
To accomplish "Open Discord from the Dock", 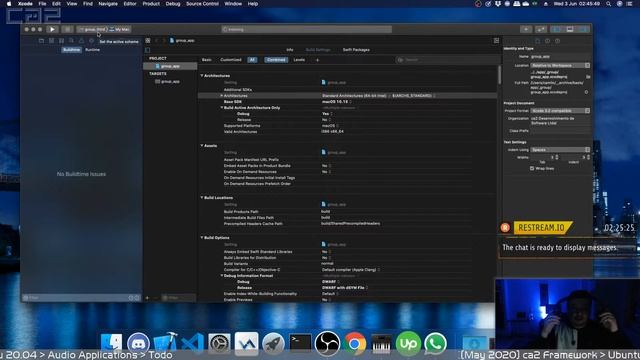I will [x=138, y=343].
